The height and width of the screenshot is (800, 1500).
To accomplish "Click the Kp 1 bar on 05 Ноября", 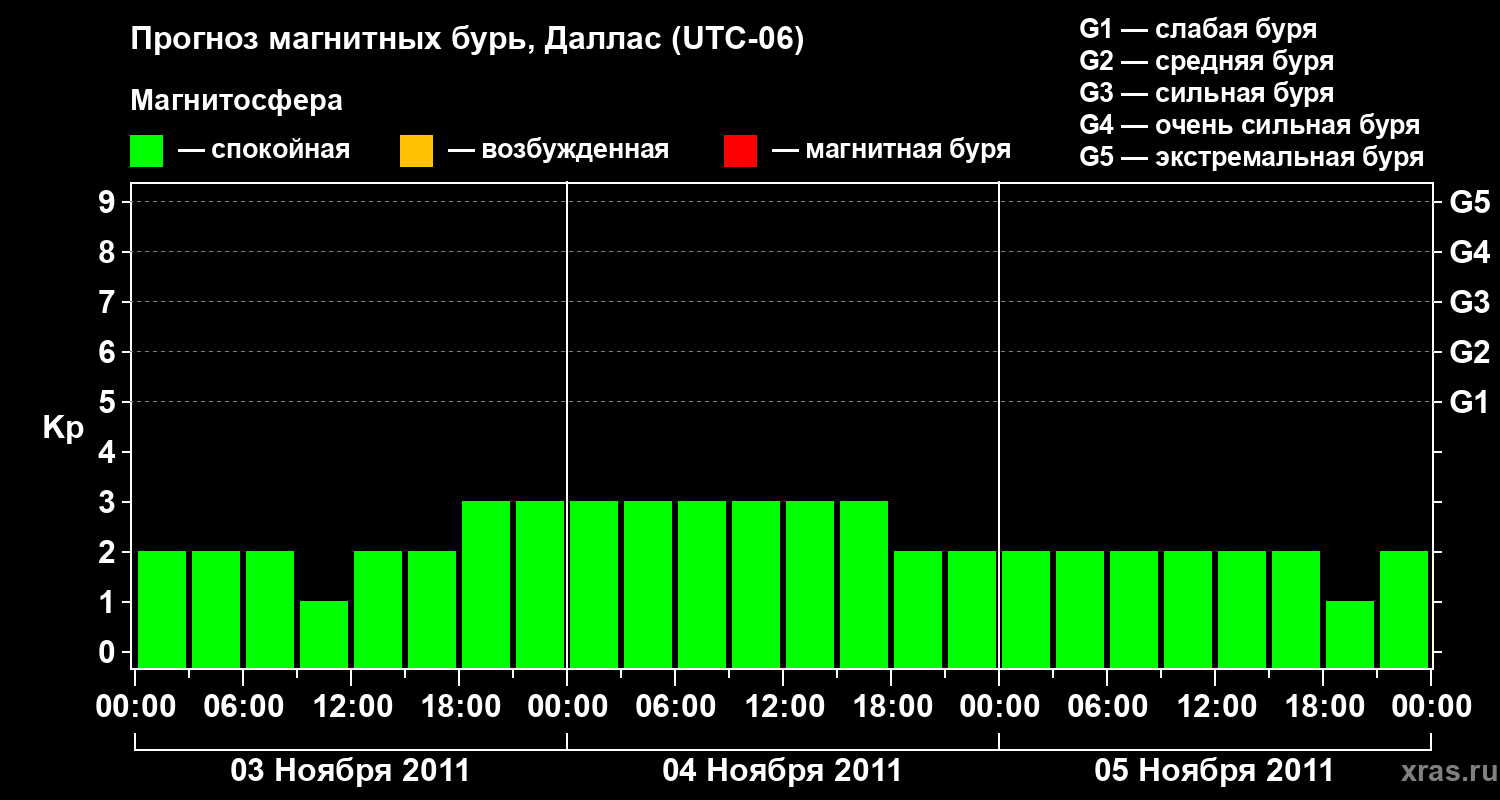I will tap(1350, 634).
